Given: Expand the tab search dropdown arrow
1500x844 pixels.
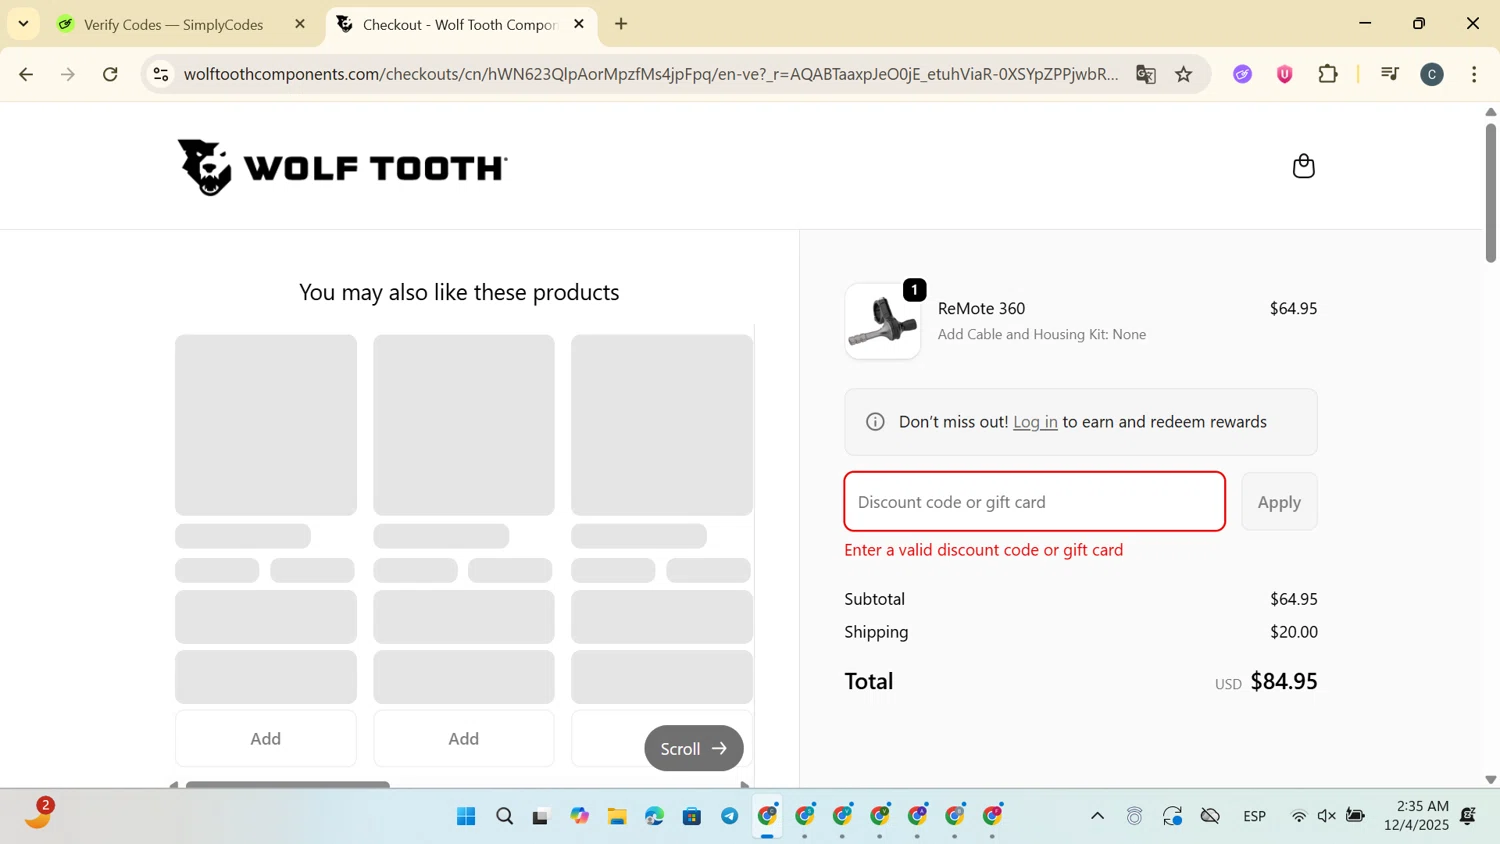Looking at the screenshot, I should [23, 24].
